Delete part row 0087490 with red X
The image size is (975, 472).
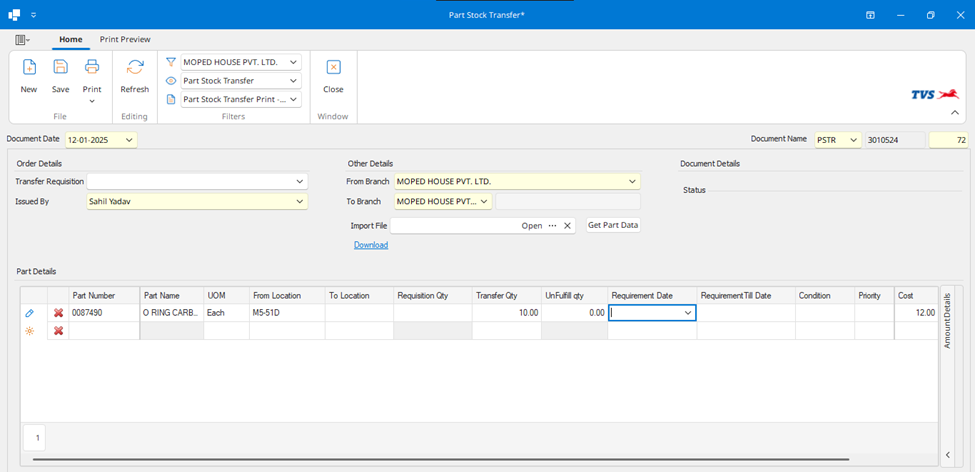pyautogui.click(x=58, y=313)
